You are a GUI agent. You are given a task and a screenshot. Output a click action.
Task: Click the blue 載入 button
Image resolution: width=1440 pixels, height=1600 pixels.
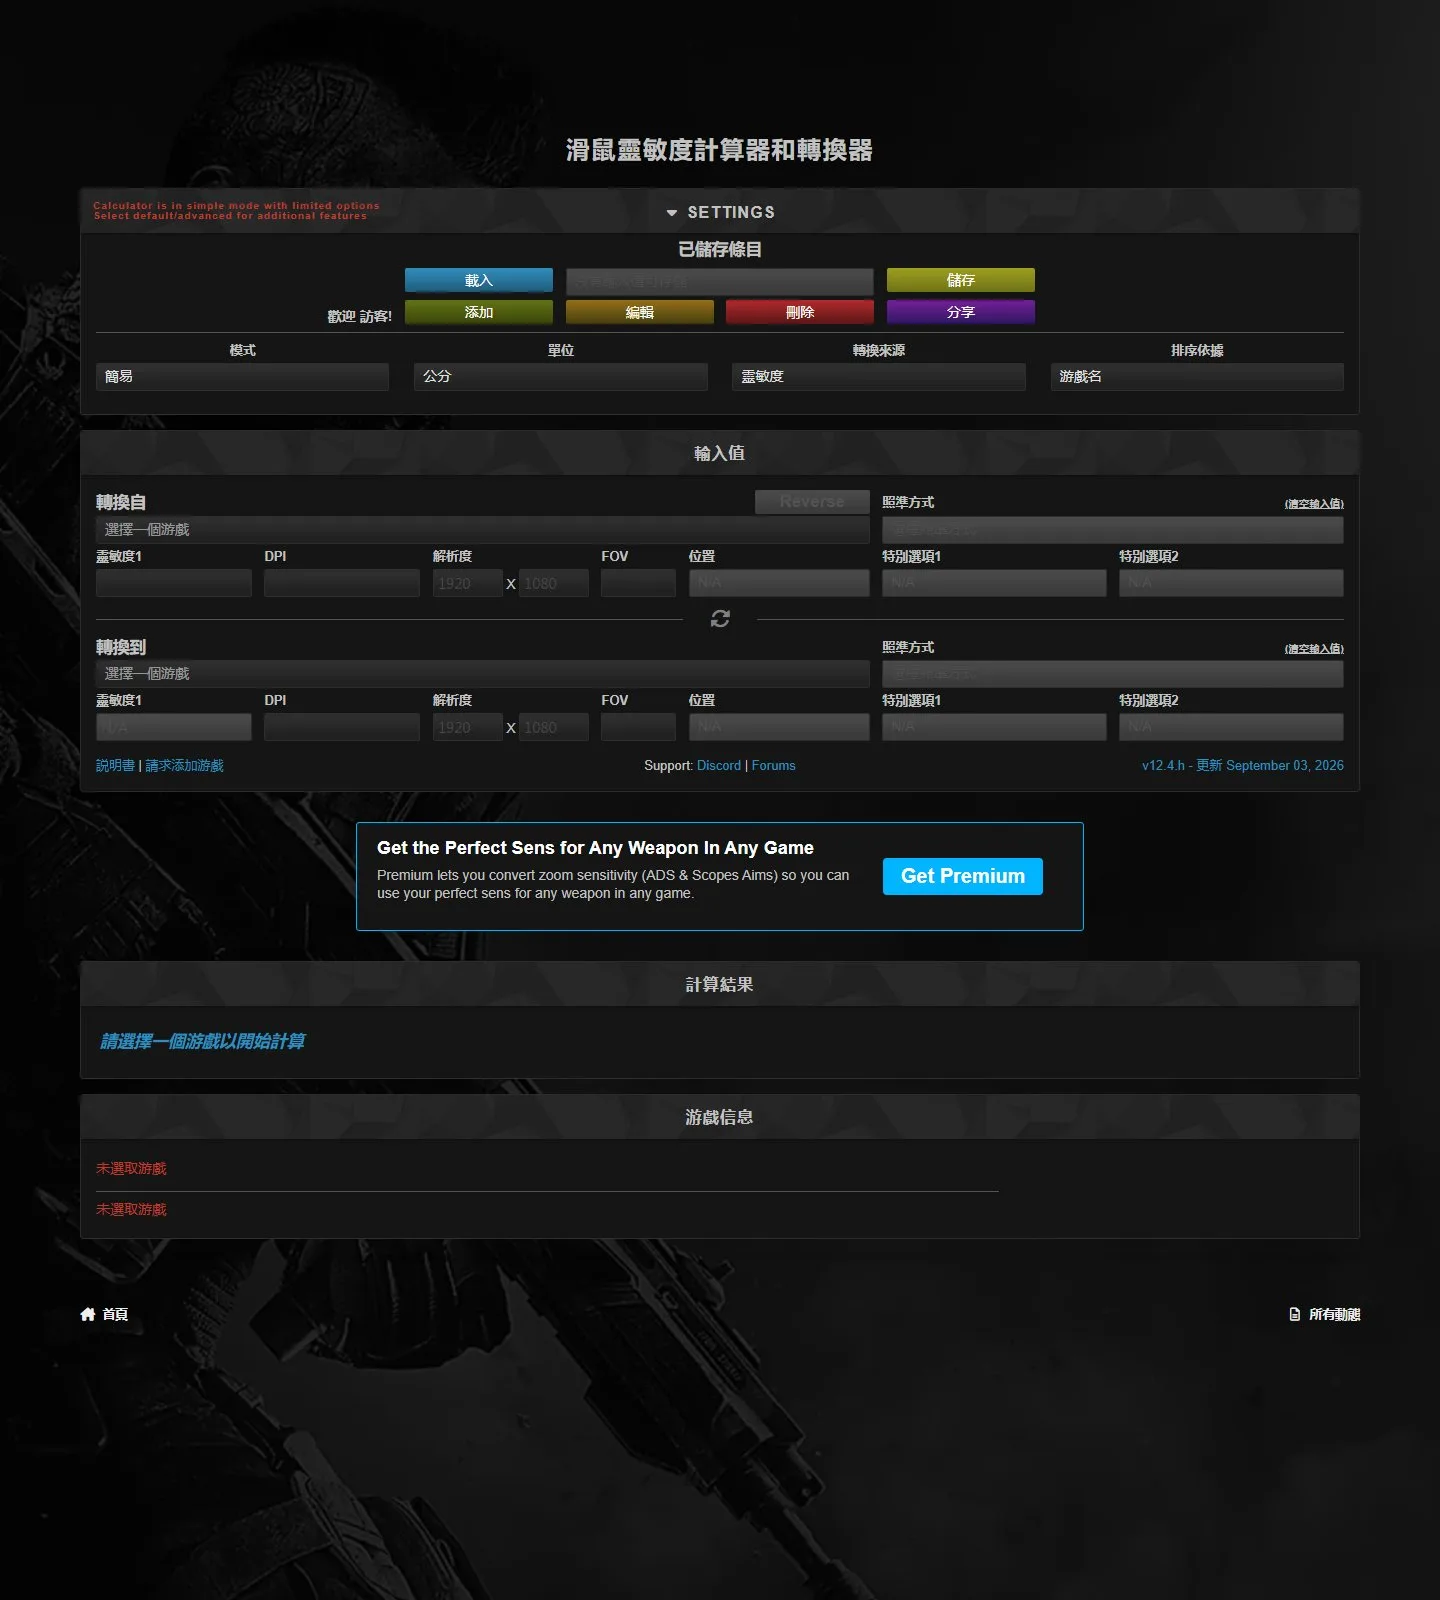479,280
